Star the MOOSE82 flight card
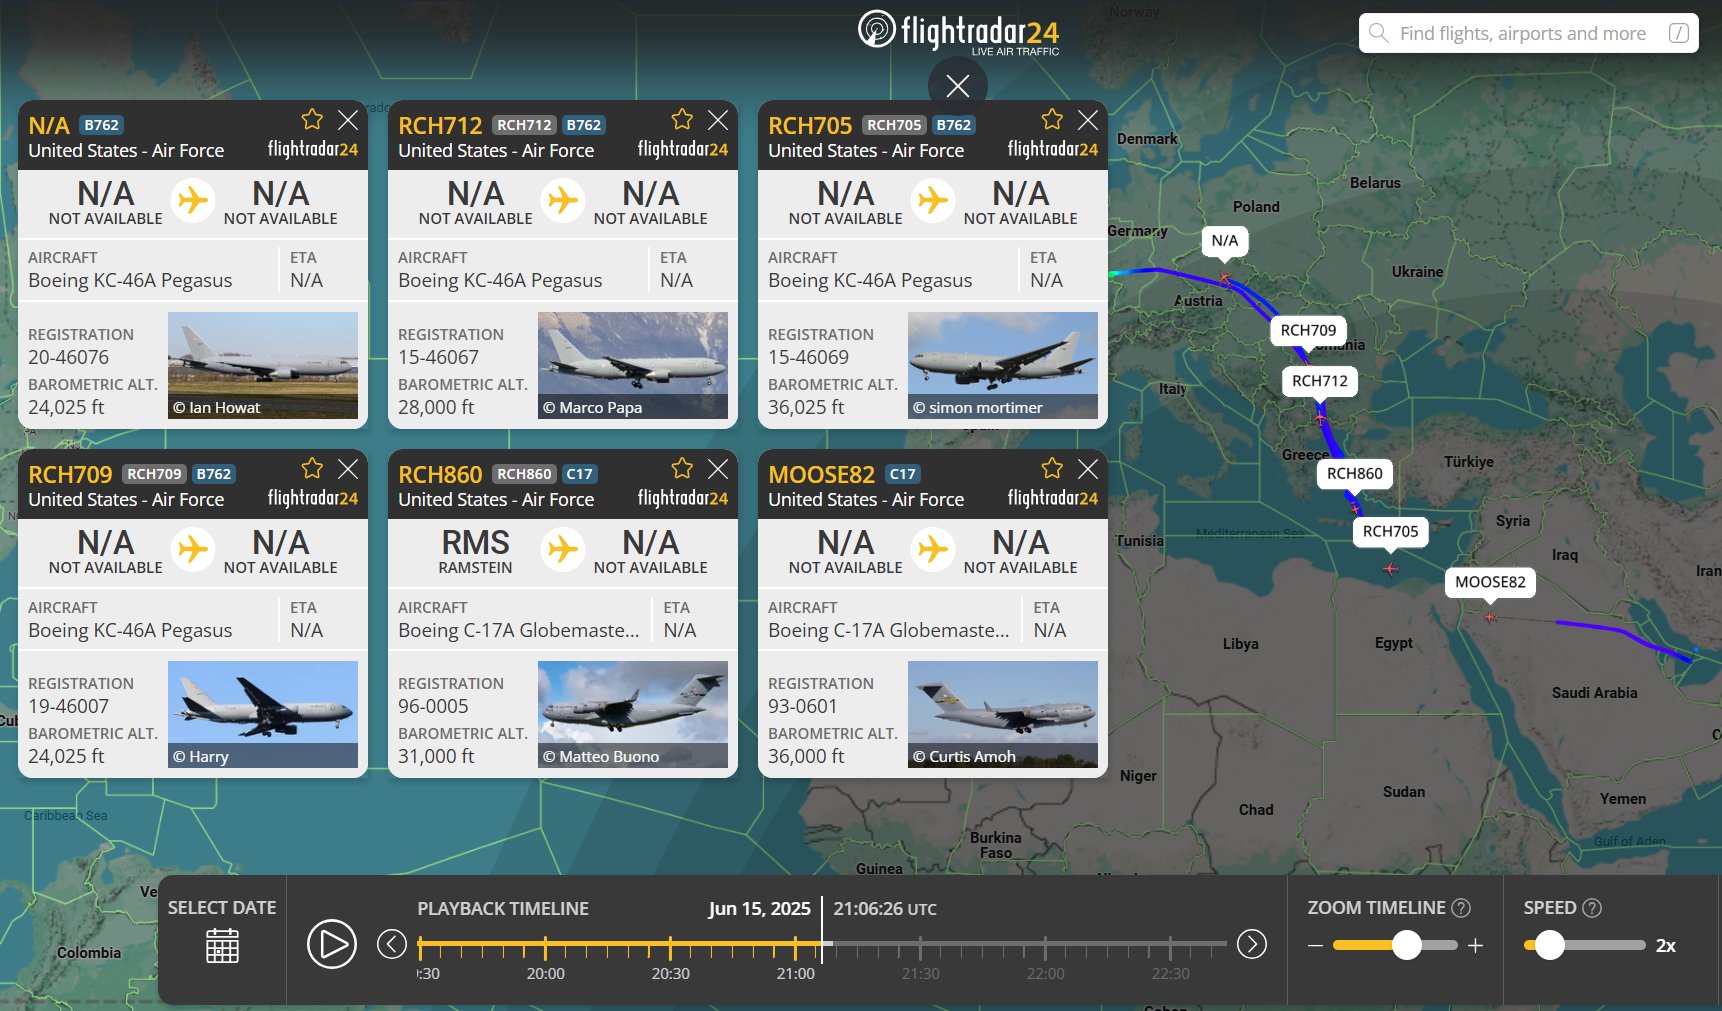 coord(1052,469)
